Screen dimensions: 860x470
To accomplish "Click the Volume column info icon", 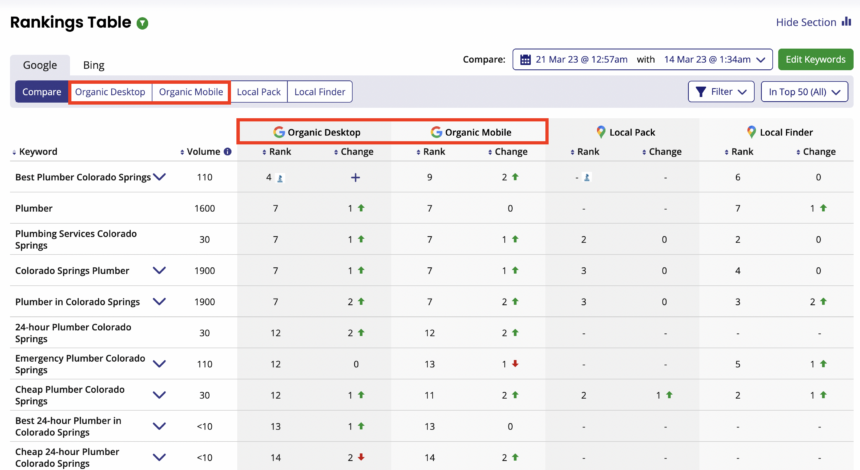I will (228, 152).
